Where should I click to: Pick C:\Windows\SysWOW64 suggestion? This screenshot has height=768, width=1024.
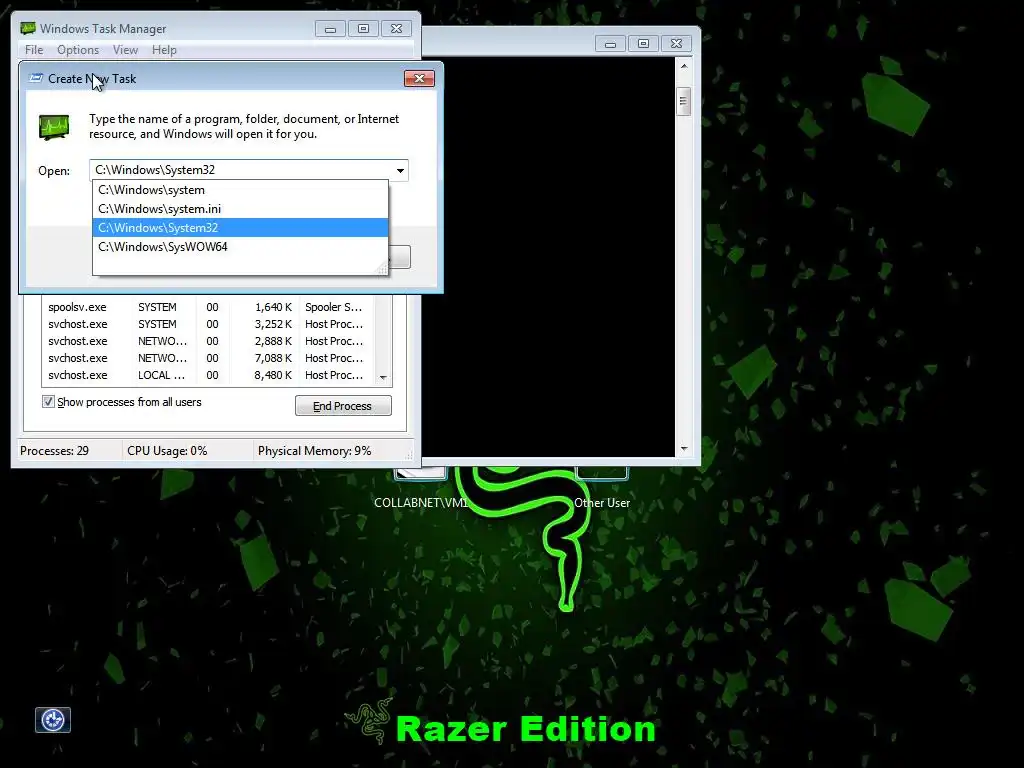(x=240, y=247)
